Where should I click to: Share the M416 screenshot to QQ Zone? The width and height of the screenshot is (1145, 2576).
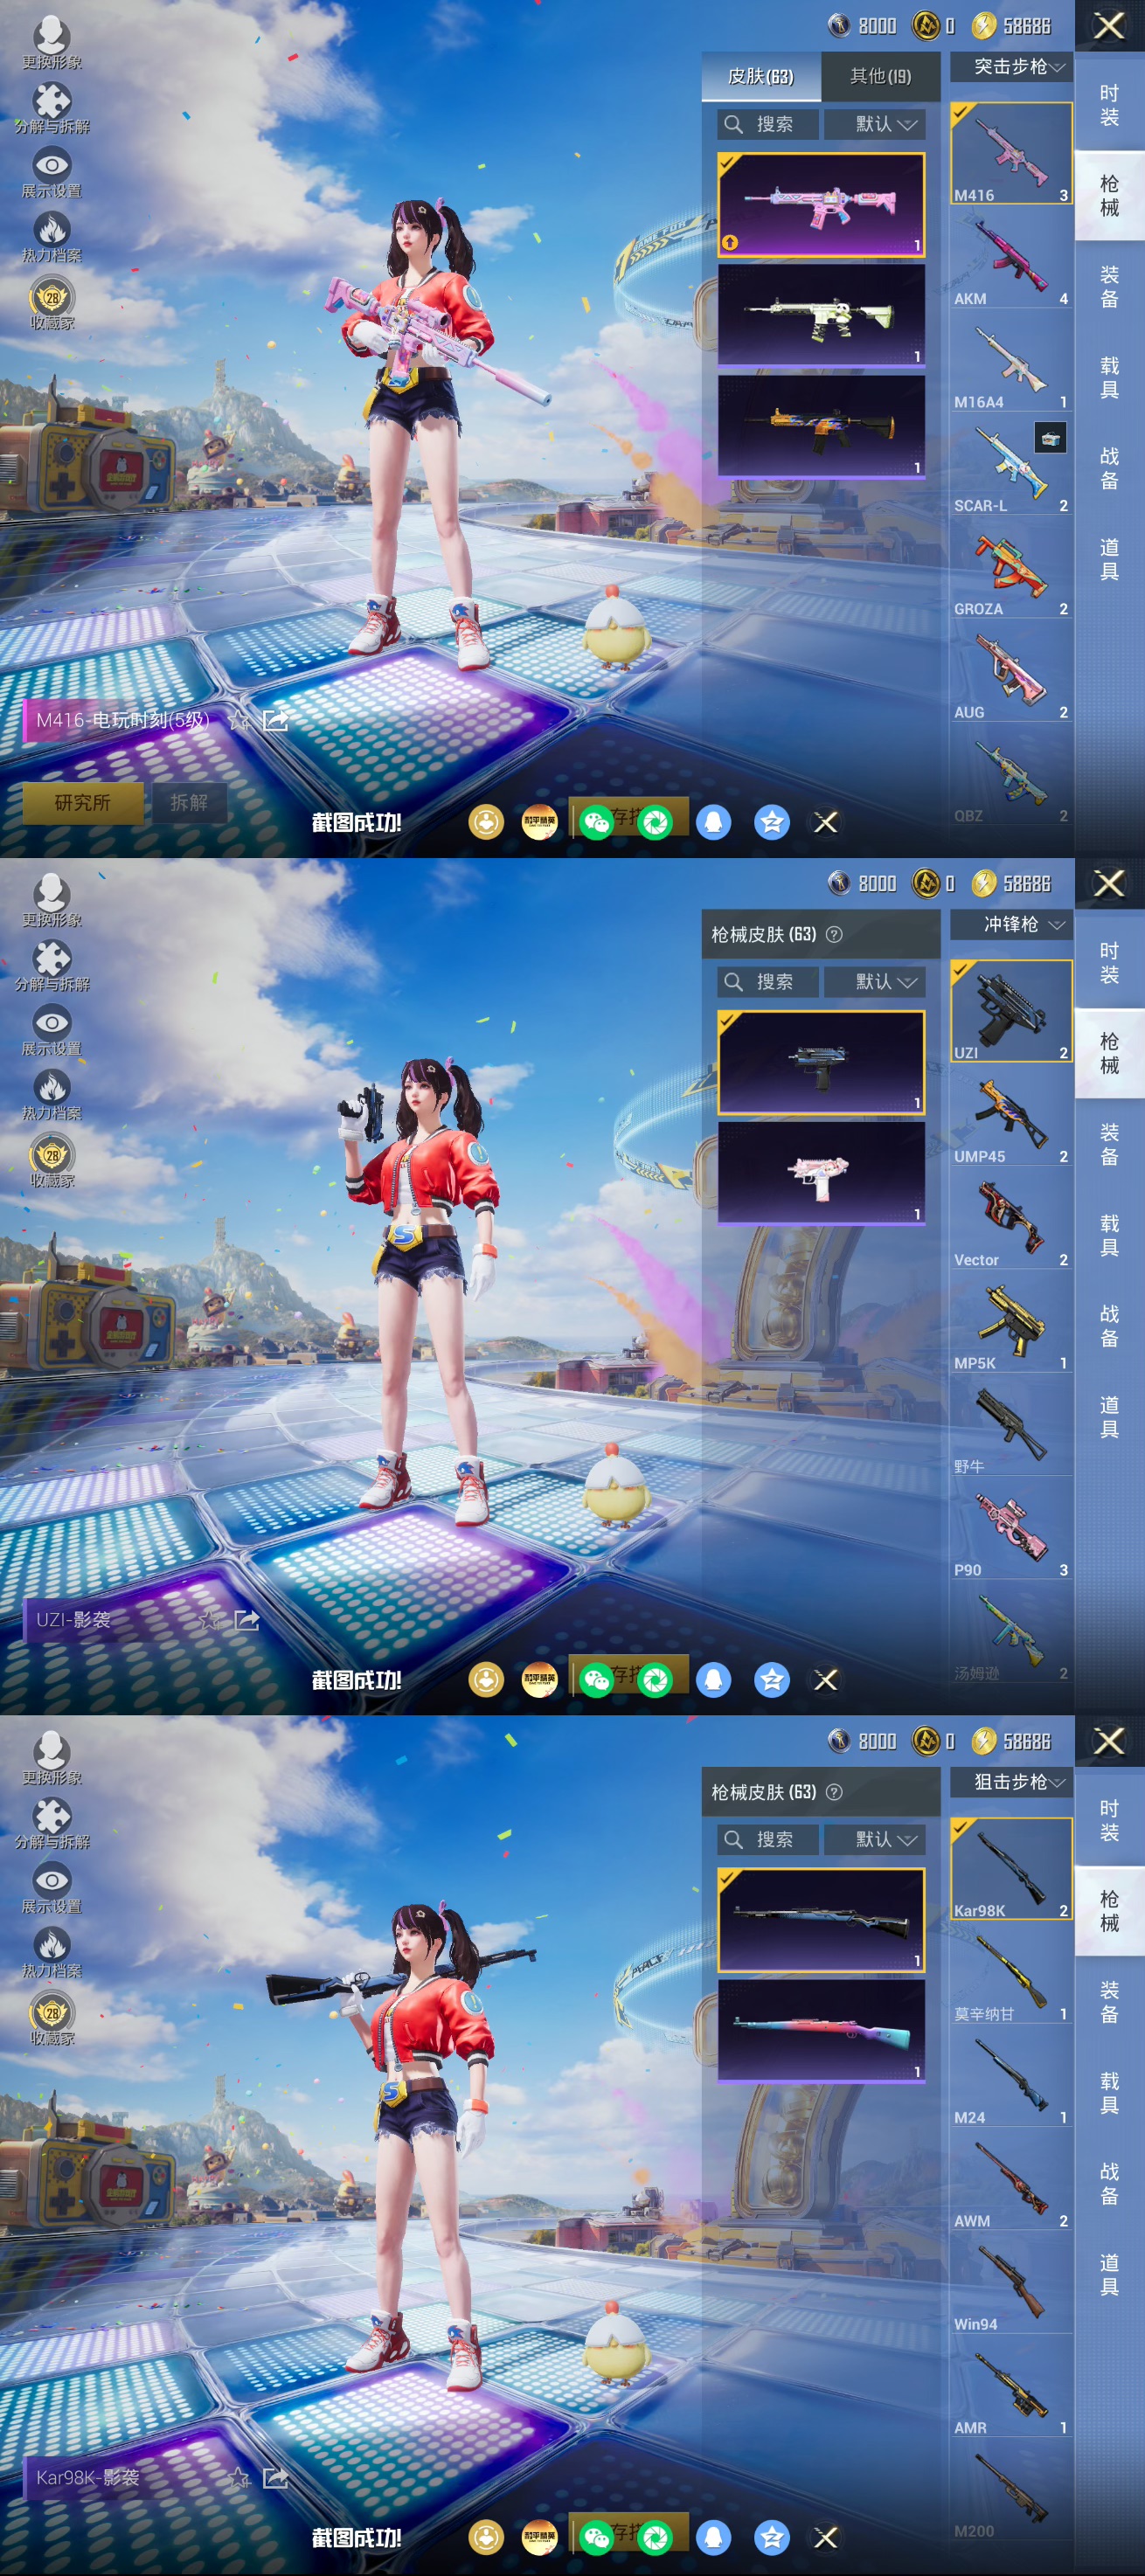(x=772, y=822)
